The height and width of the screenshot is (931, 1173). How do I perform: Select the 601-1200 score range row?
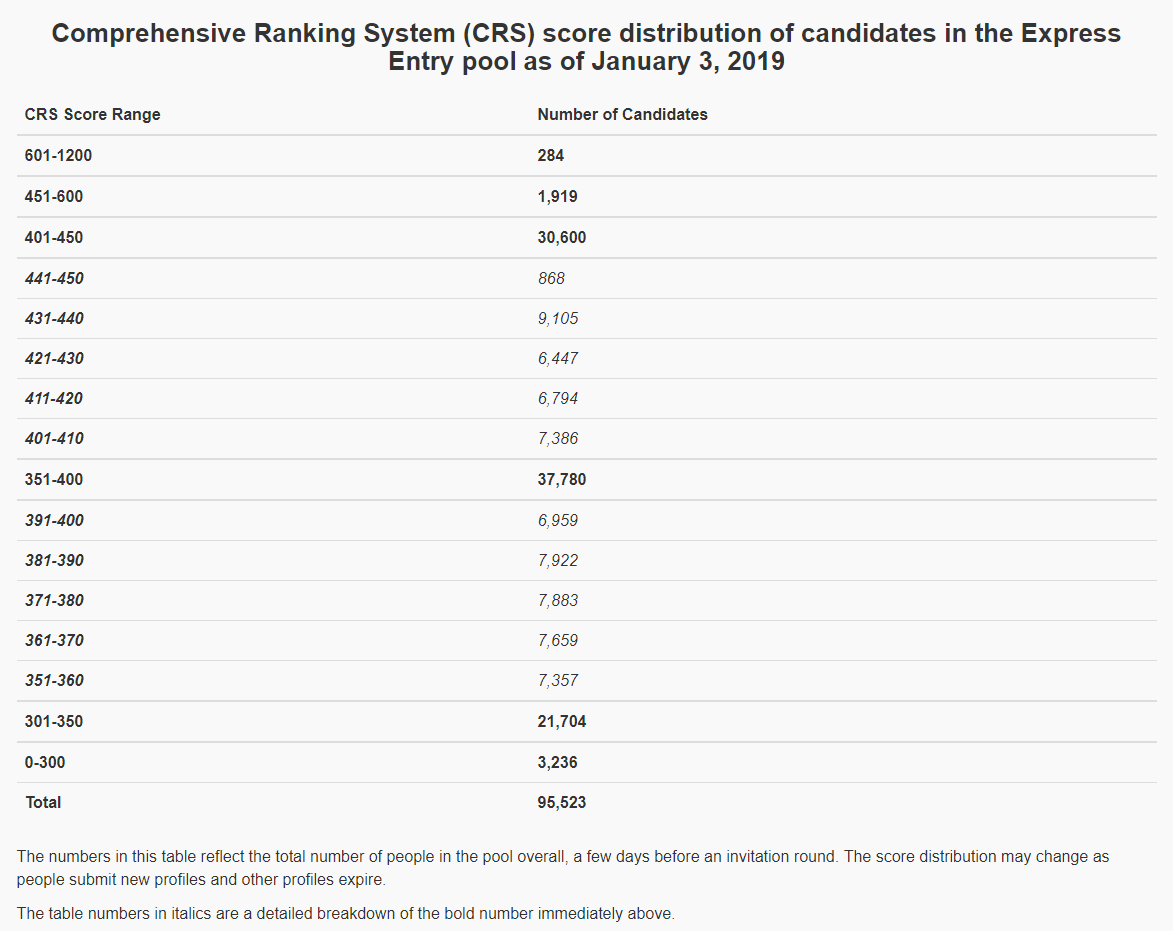point(586,156)
